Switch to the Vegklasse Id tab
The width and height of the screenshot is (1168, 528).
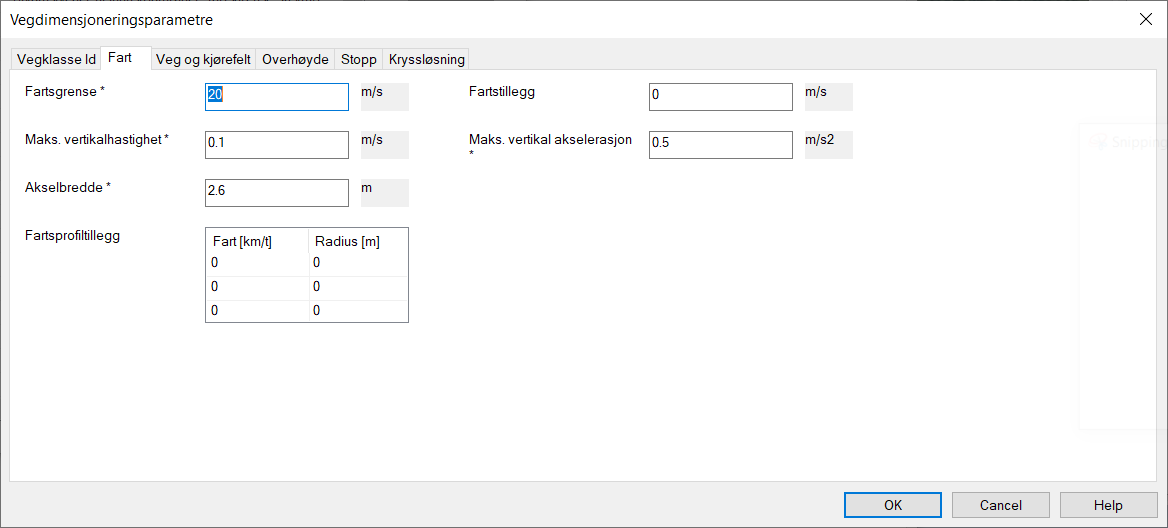click(x=56, y=59)
